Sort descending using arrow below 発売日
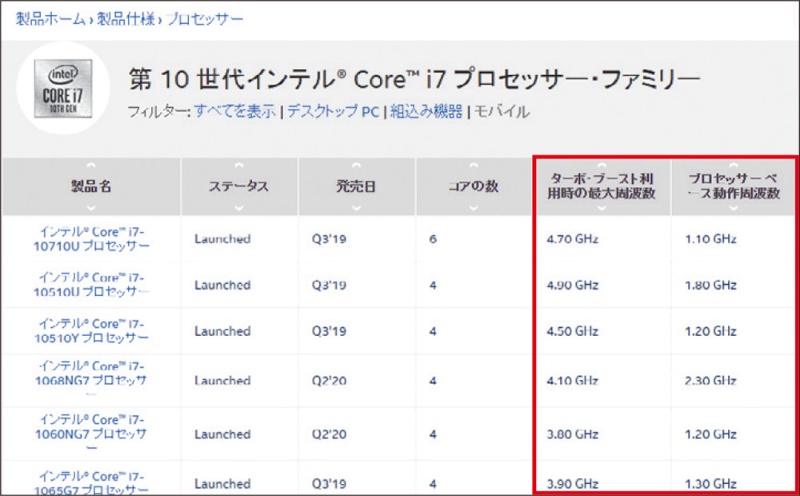The image size is (800, 496). (x=356, y=208)
